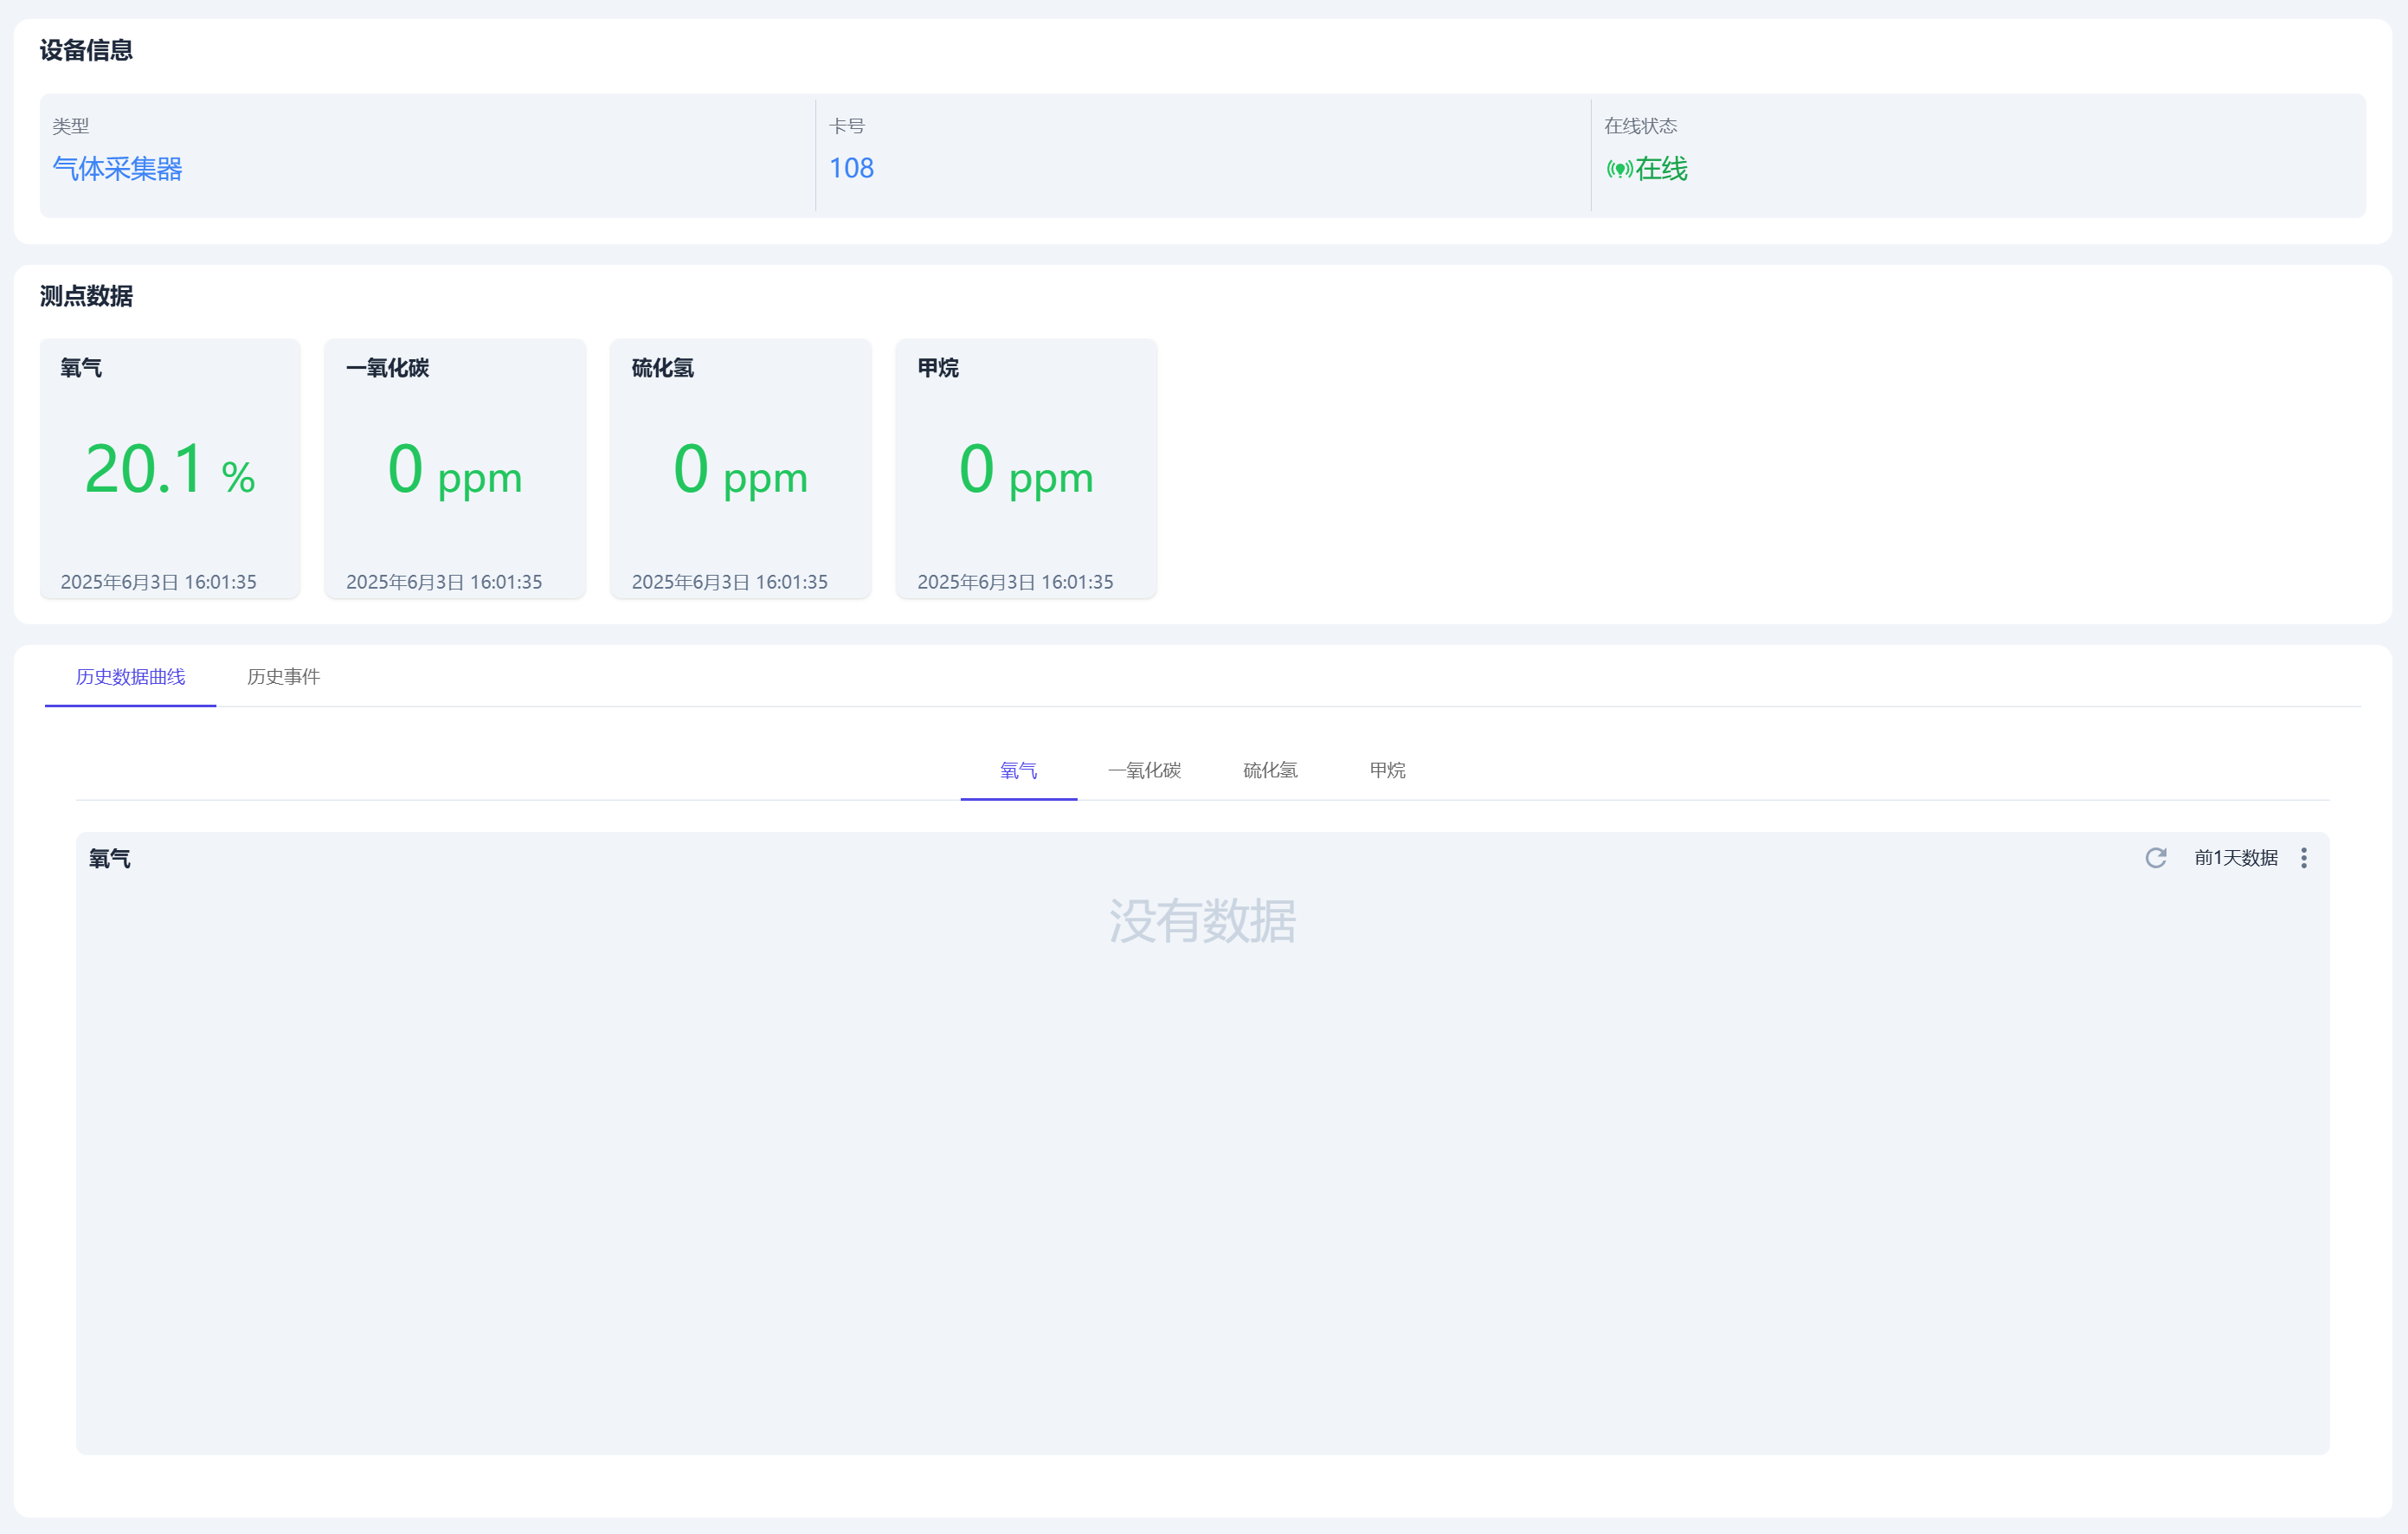Select the 一氧化碳 gas sub-tab
2408x1534 pixels.
click(1144, 770)
